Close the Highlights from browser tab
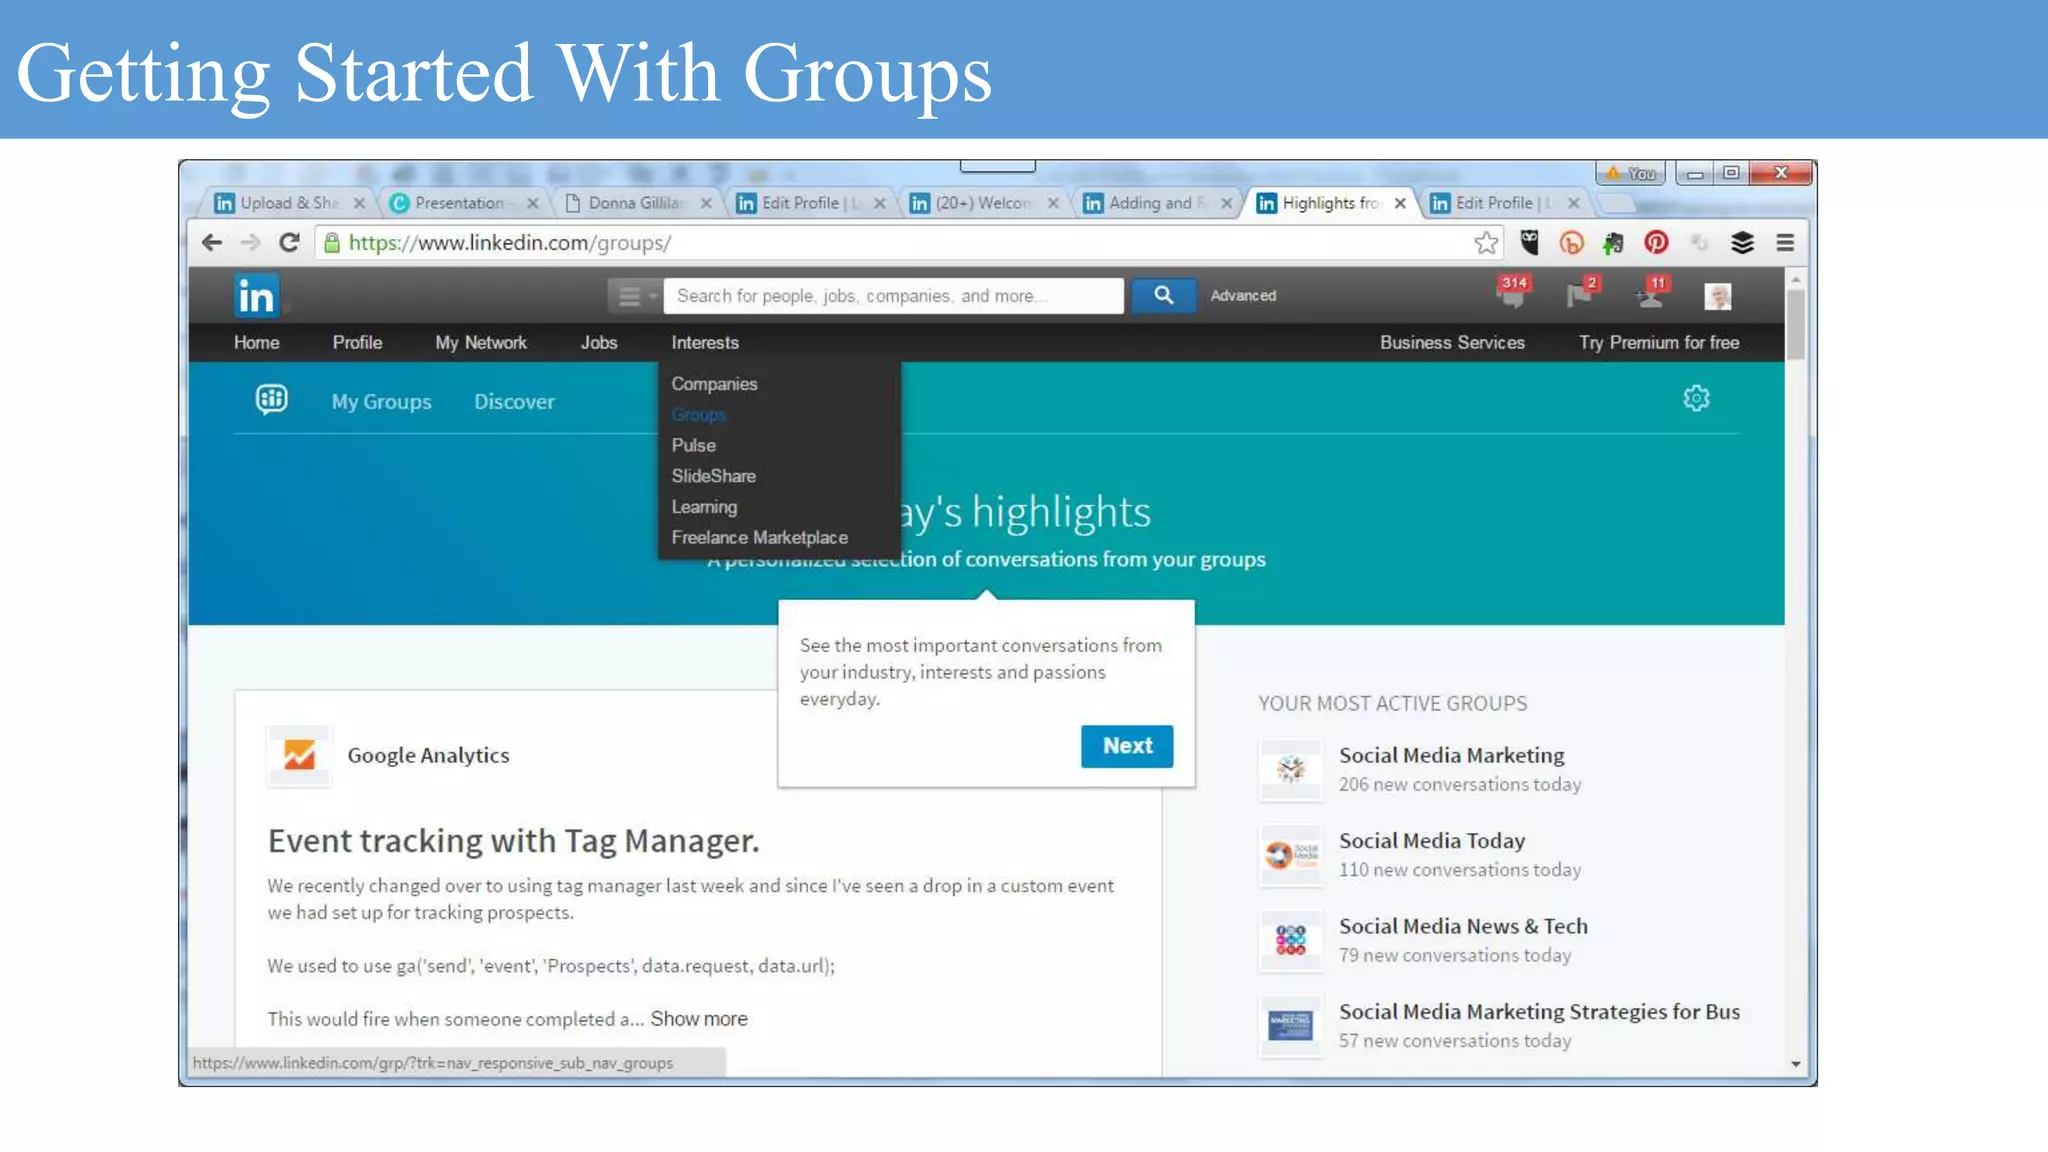 1400,203
